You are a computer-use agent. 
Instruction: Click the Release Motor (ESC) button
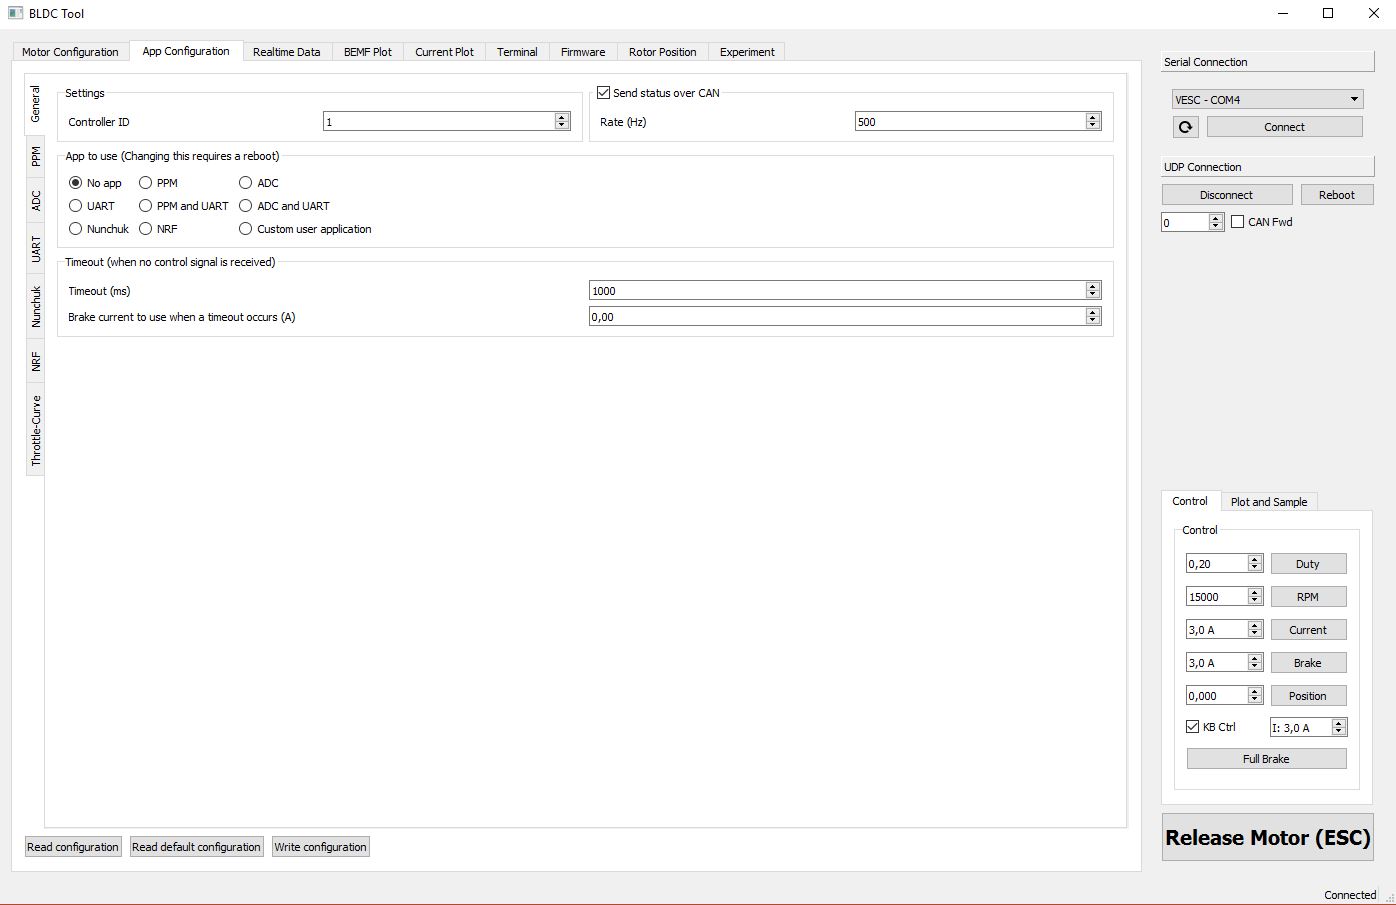[1268, 838]
